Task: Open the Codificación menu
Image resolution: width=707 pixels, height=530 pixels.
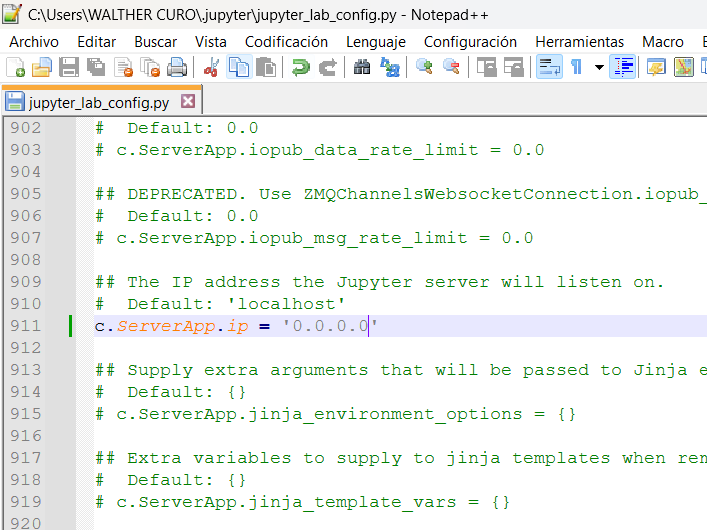Action: point(286,42)
